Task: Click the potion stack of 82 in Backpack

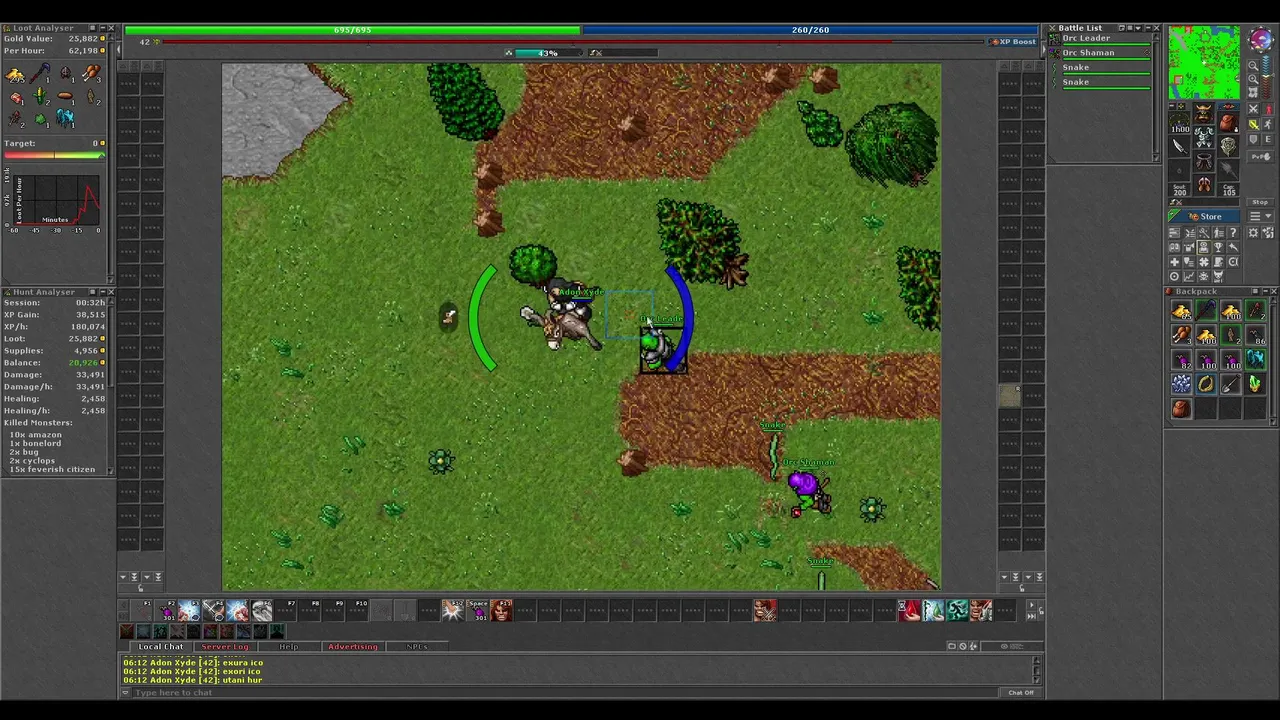Action: (1181, 360)
